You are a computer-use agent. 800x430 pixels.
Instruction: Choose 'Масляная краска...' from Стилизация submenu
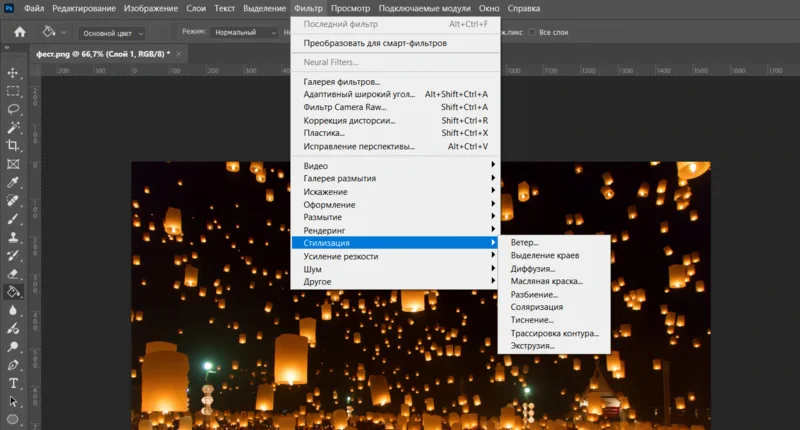click(x=546, y=282)
